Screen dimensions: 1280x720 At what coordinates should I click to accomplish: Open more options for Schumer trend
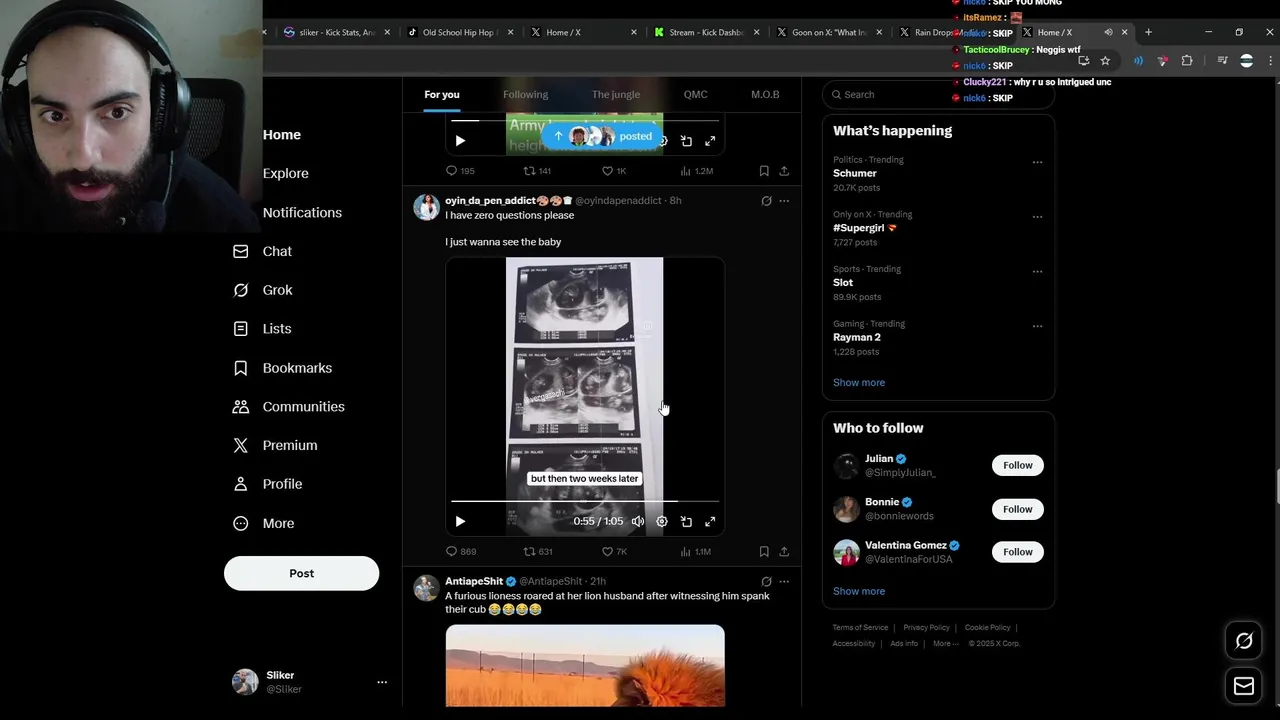pyautogui.click(x=1037, y=162)
